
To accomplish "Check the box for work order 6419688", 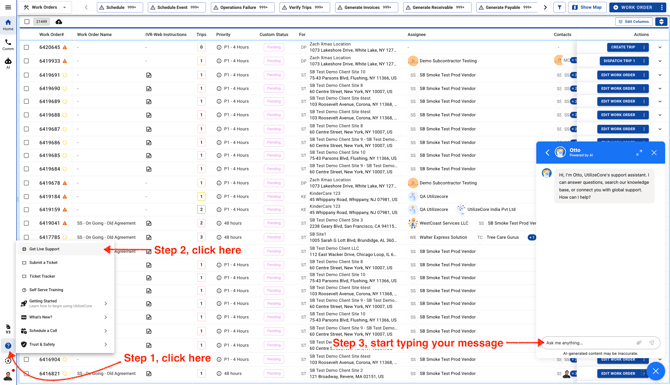I will click(26, 115).
